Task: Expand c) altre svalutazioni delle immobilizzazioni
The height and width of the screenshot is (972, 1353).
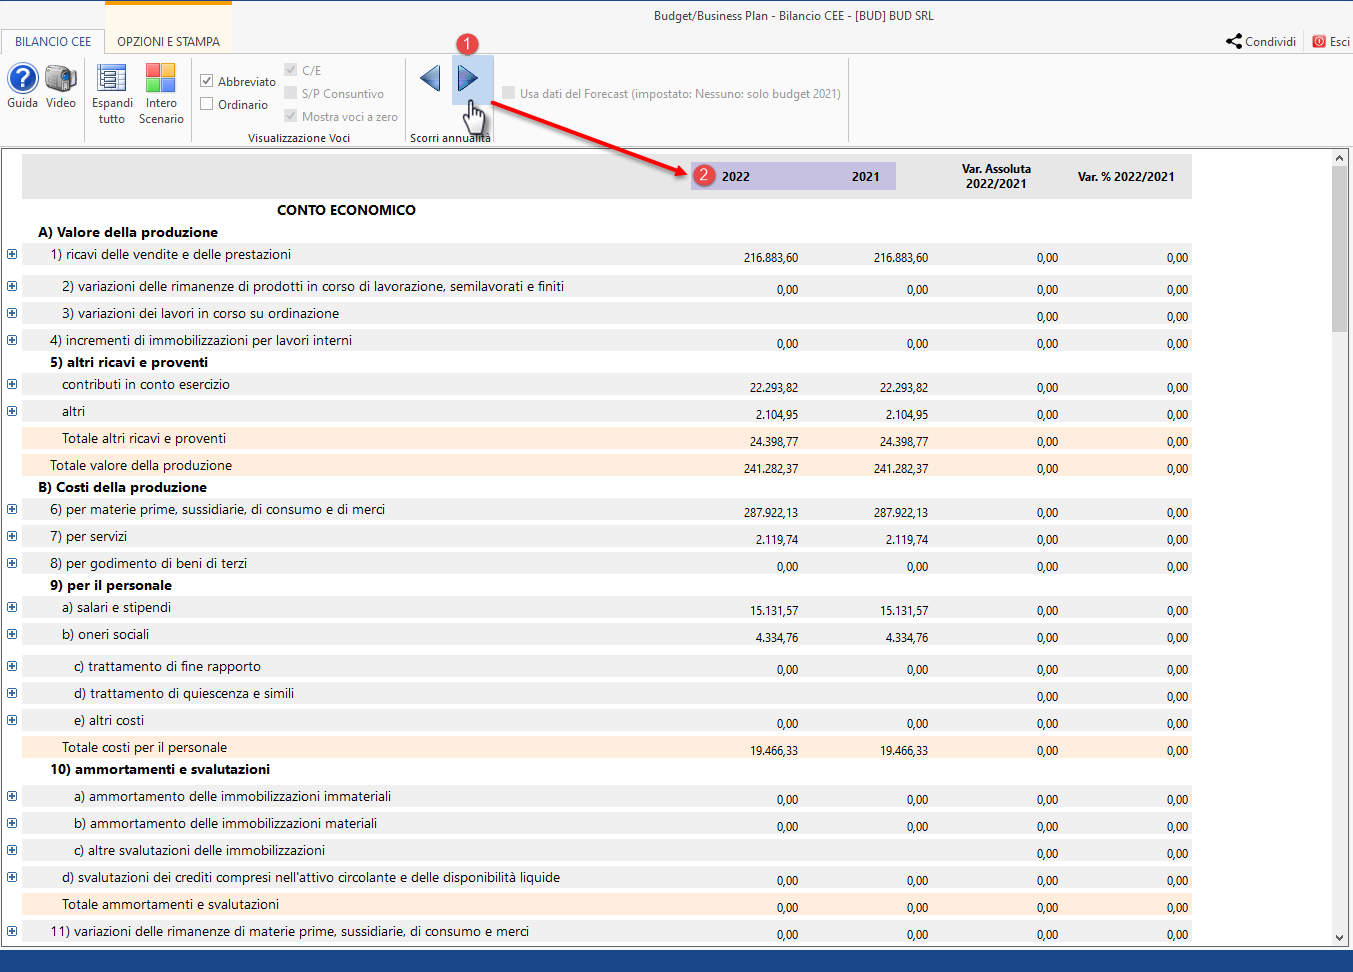Action: click(12, 850)
